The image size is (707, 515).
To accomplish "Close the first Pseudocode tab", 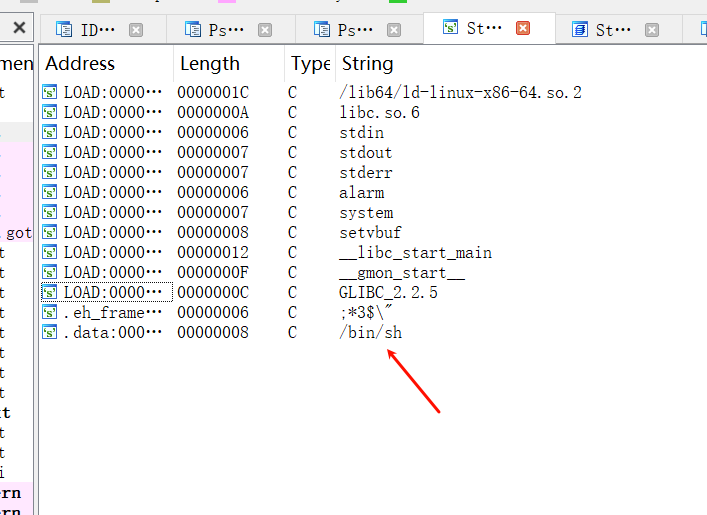I will coord(265,30).
